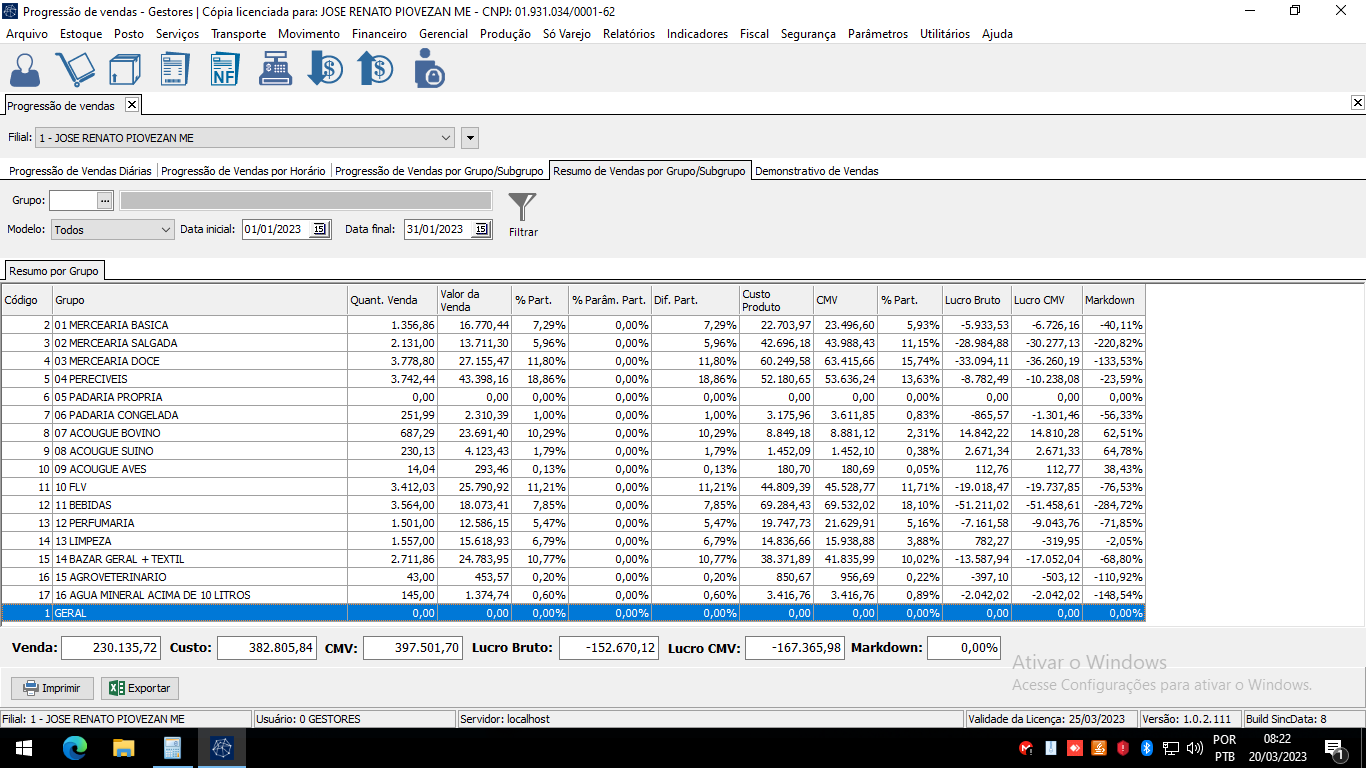Image resolution: width=1366 pixels, height=768 pixels.
Task: Open the NF invoice toolbar icon
Action: click(225, 70)
